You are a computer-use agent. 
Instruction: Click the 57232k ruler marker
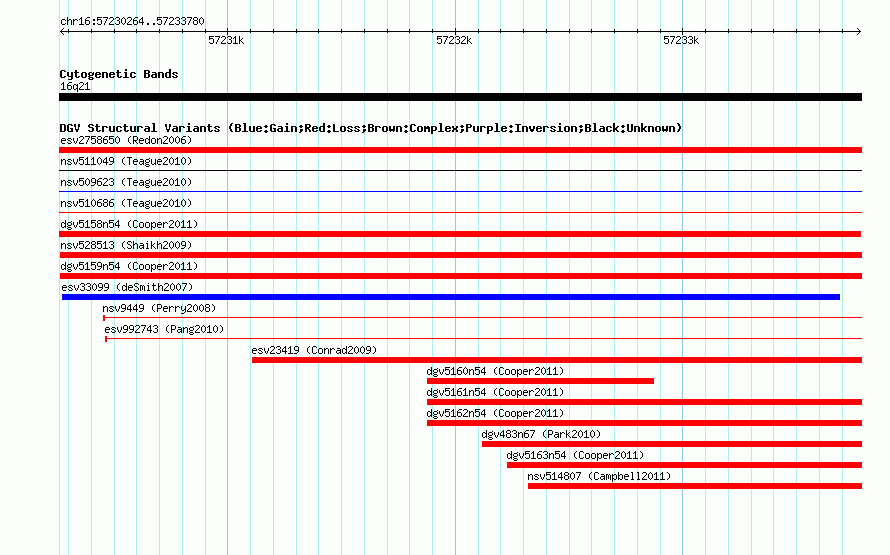point(454,40)
